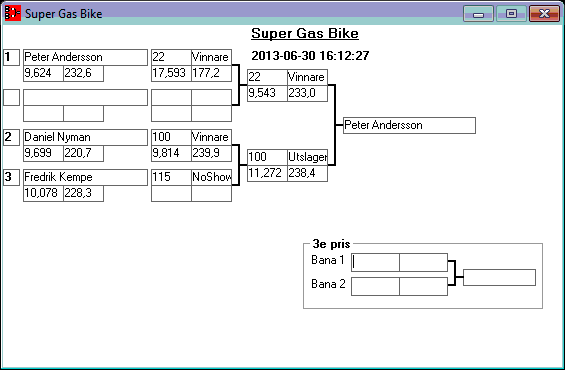565x370 pixels.
Task: Click the Super Gas Bike underlined heading
Action: [305, 34]
